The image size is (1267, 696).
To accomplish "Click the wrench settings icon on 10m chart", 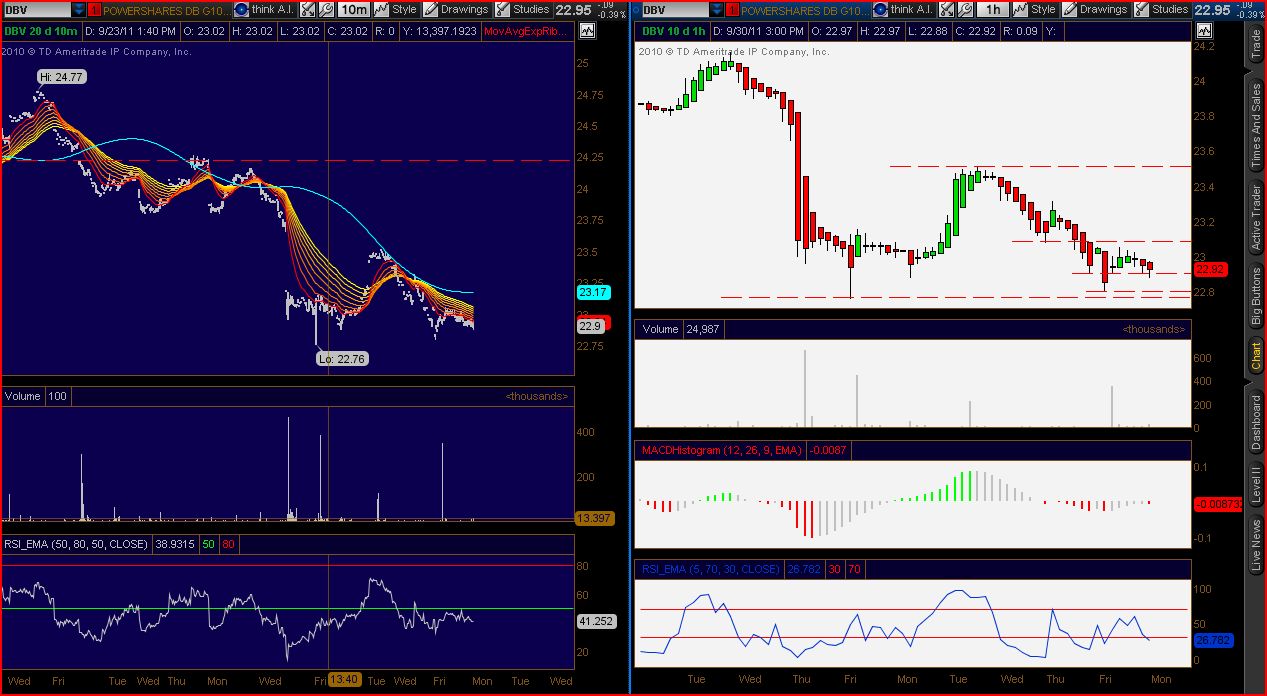I will point(326,9).
